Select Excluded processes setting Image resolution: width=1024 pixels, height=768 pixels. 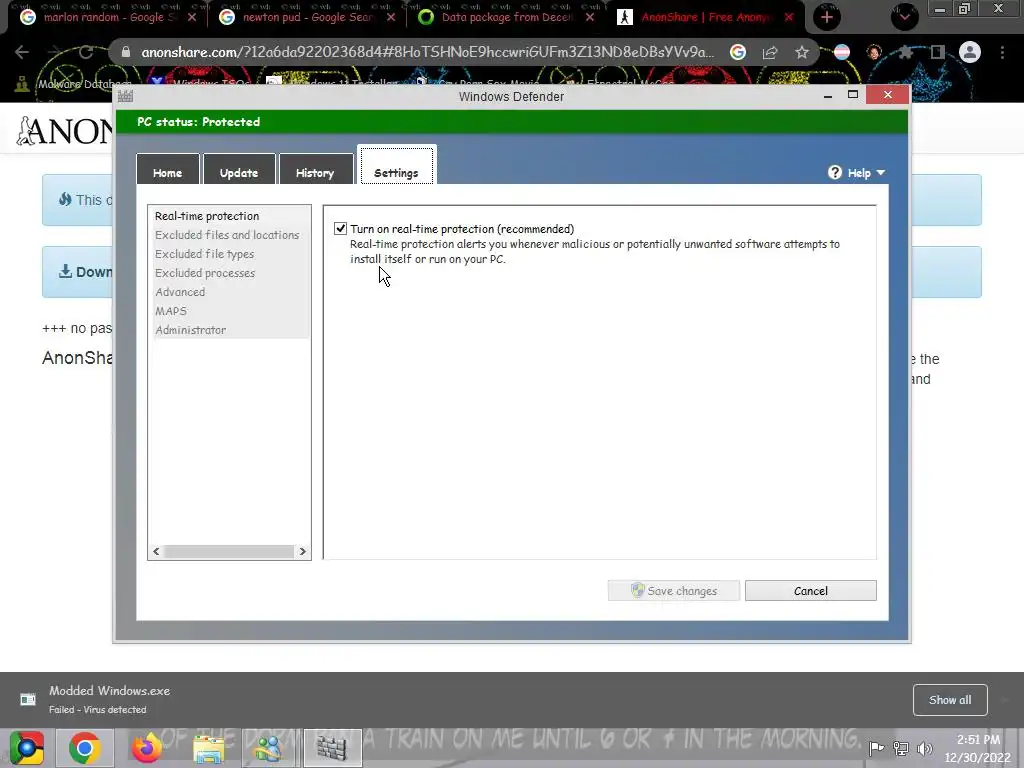click(205, 273)
